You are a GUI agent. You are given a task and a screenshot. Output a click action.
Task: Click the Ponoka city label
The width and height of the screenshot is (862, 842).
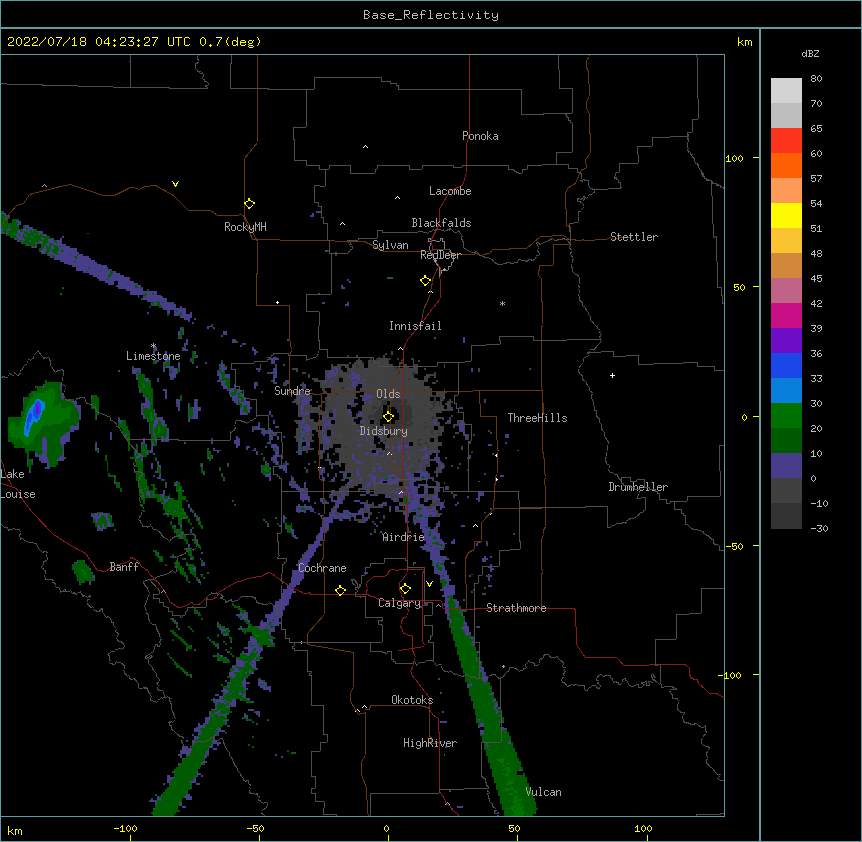(480, 136)
